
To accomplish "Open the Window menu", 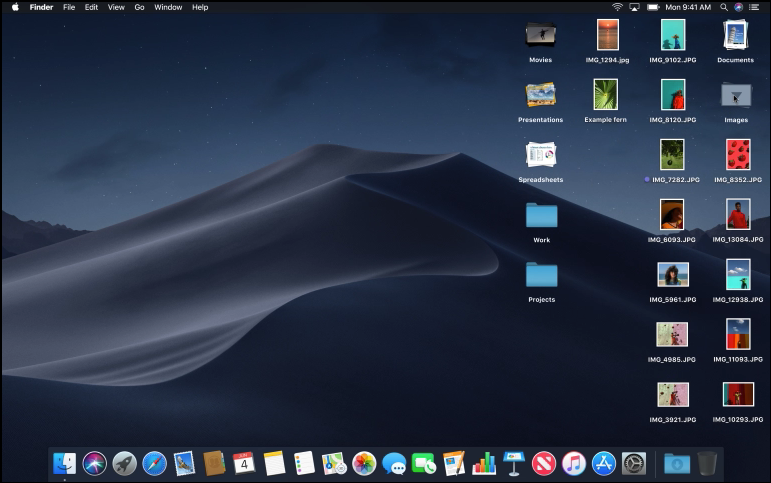I will [168, 7].
